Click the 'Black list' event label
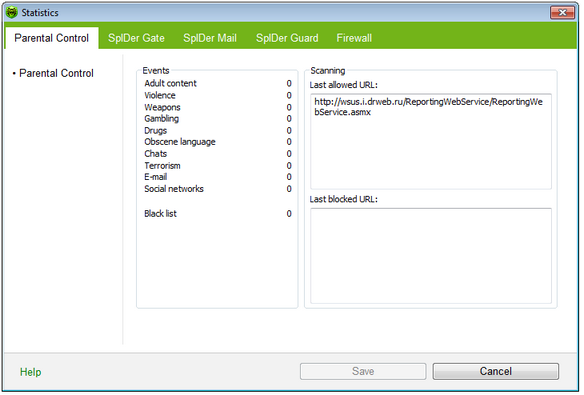584x395 pixels. [x=161, y=214]
